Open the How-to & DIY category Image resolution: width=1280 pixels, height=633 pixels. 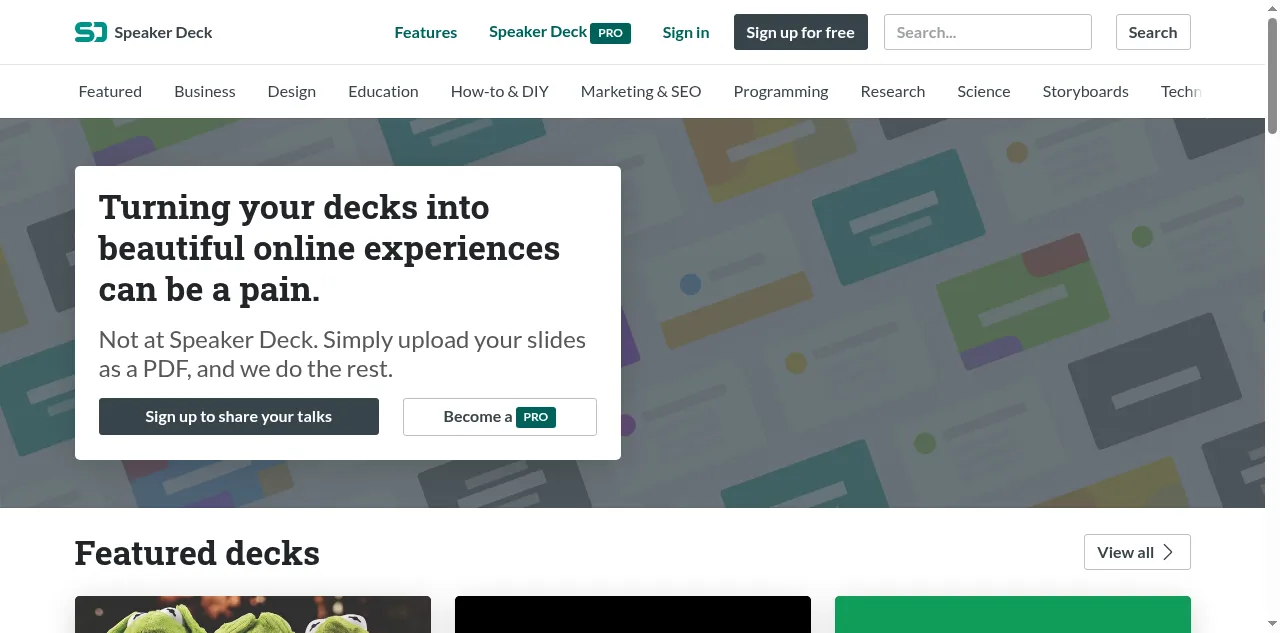coord(499,91)
